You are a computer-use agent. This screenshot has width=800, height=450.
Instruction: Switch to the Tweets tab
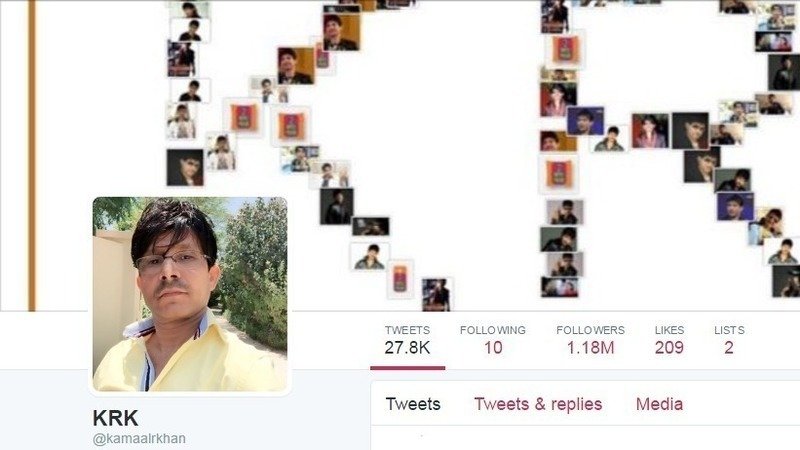click(x=413, y=404)
